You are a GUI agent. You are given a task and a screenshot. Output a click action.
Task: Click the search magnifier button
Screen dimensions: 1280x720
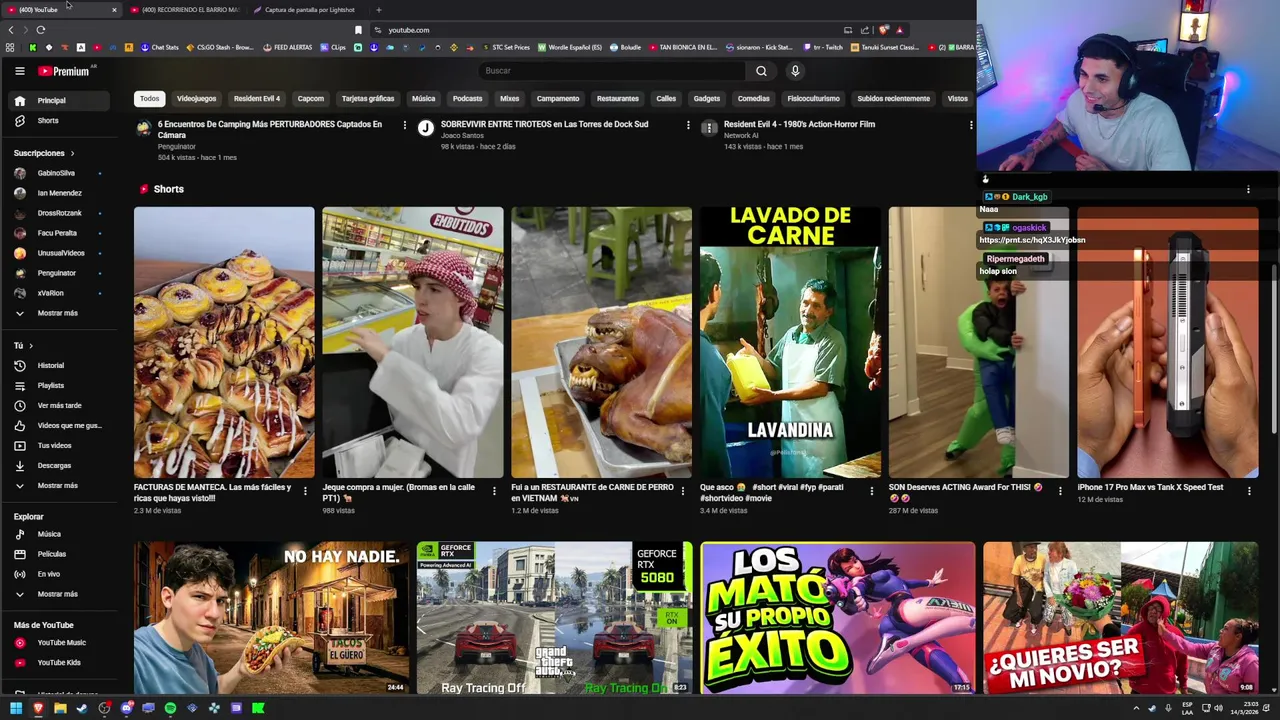click(x=761, y=71)
